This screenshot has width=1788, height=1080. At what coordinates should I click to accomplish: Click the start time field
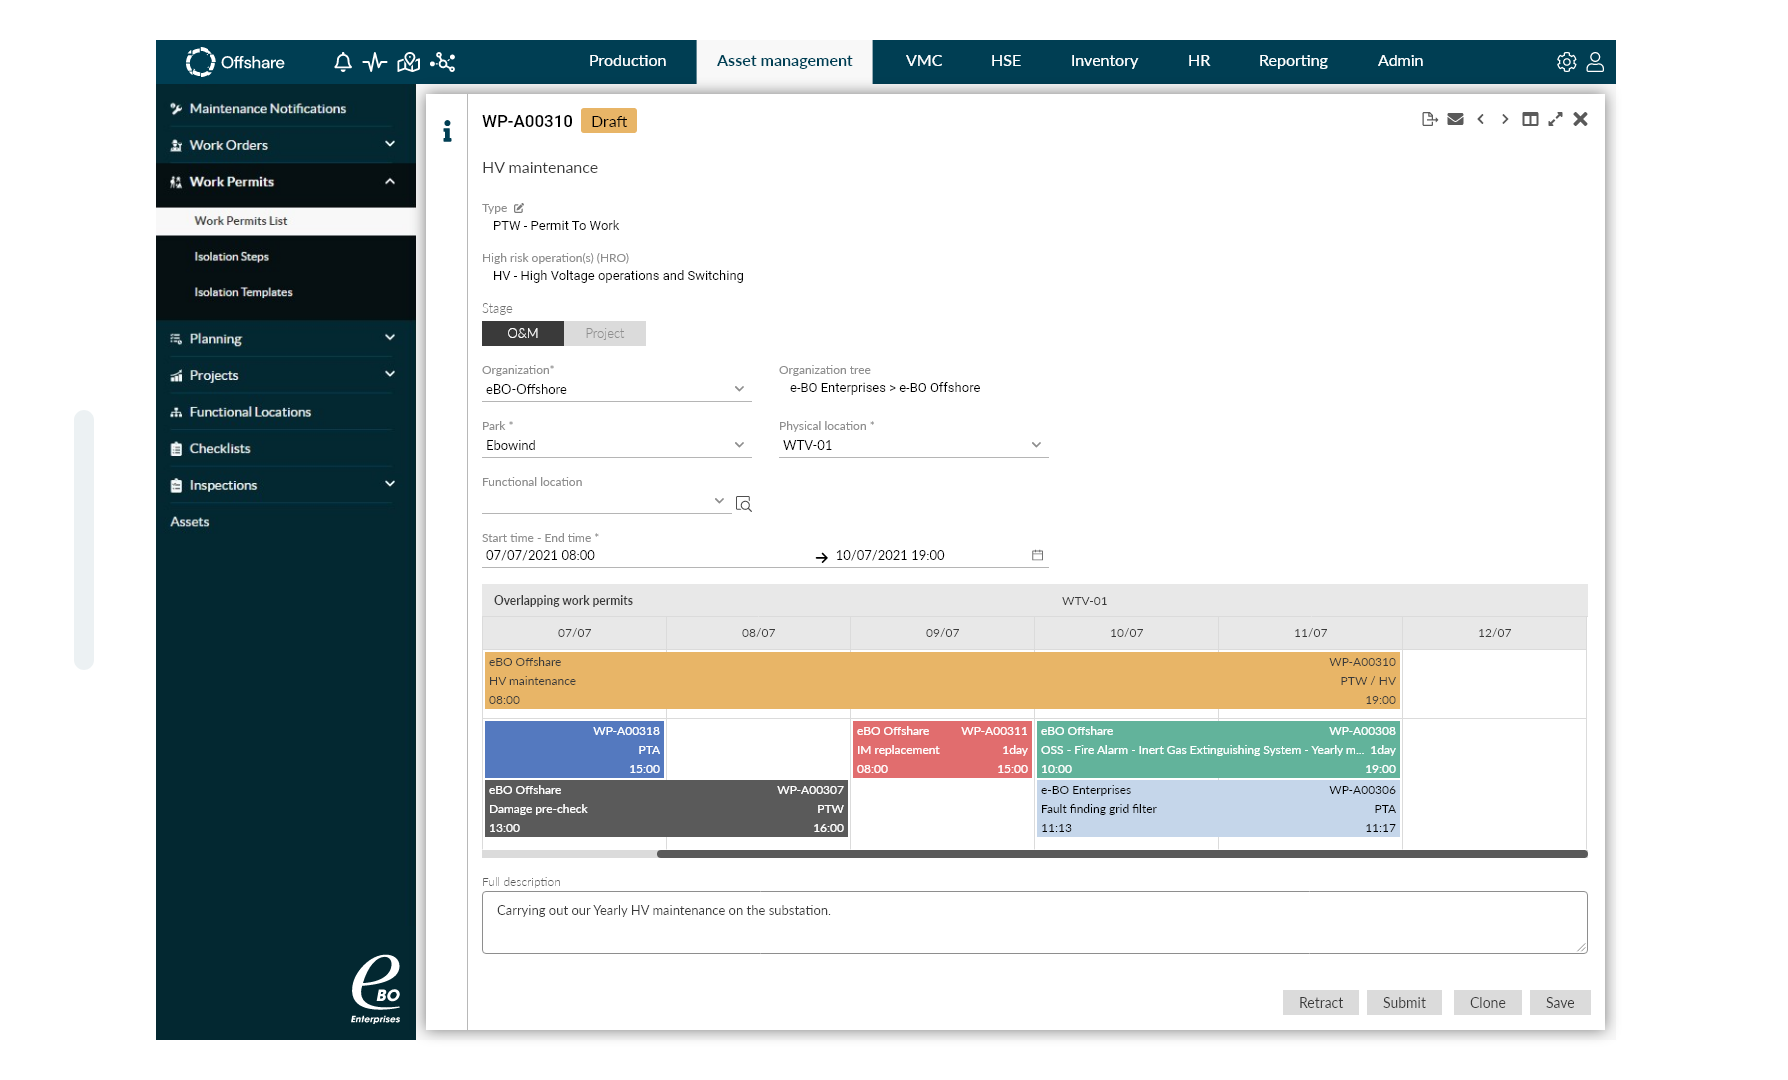[645, 555]
